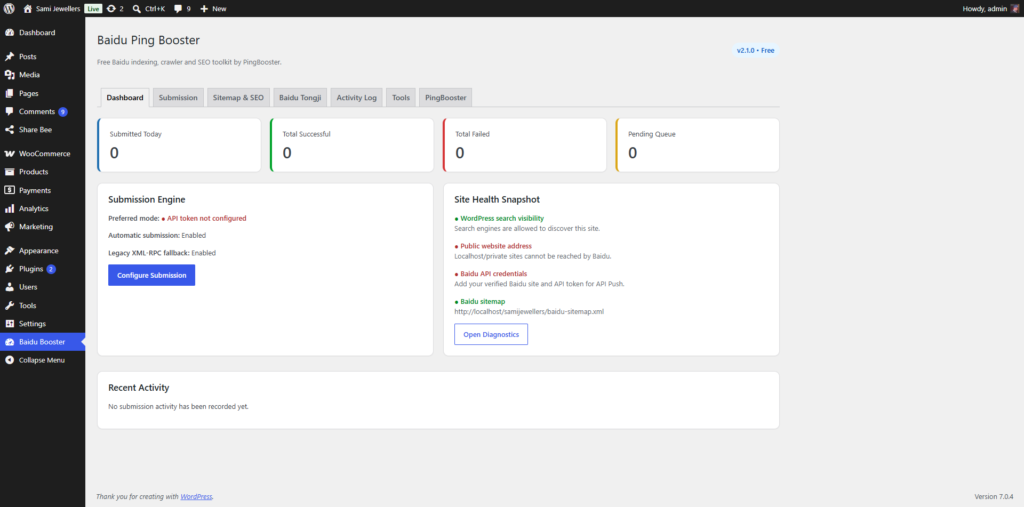Click the Settings sliders icon

[x=10, y=324]
